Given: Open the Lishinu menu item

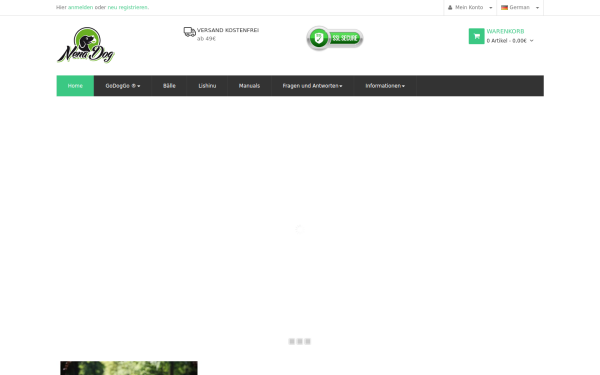Looking at the screenshot, I should (207, 86).
